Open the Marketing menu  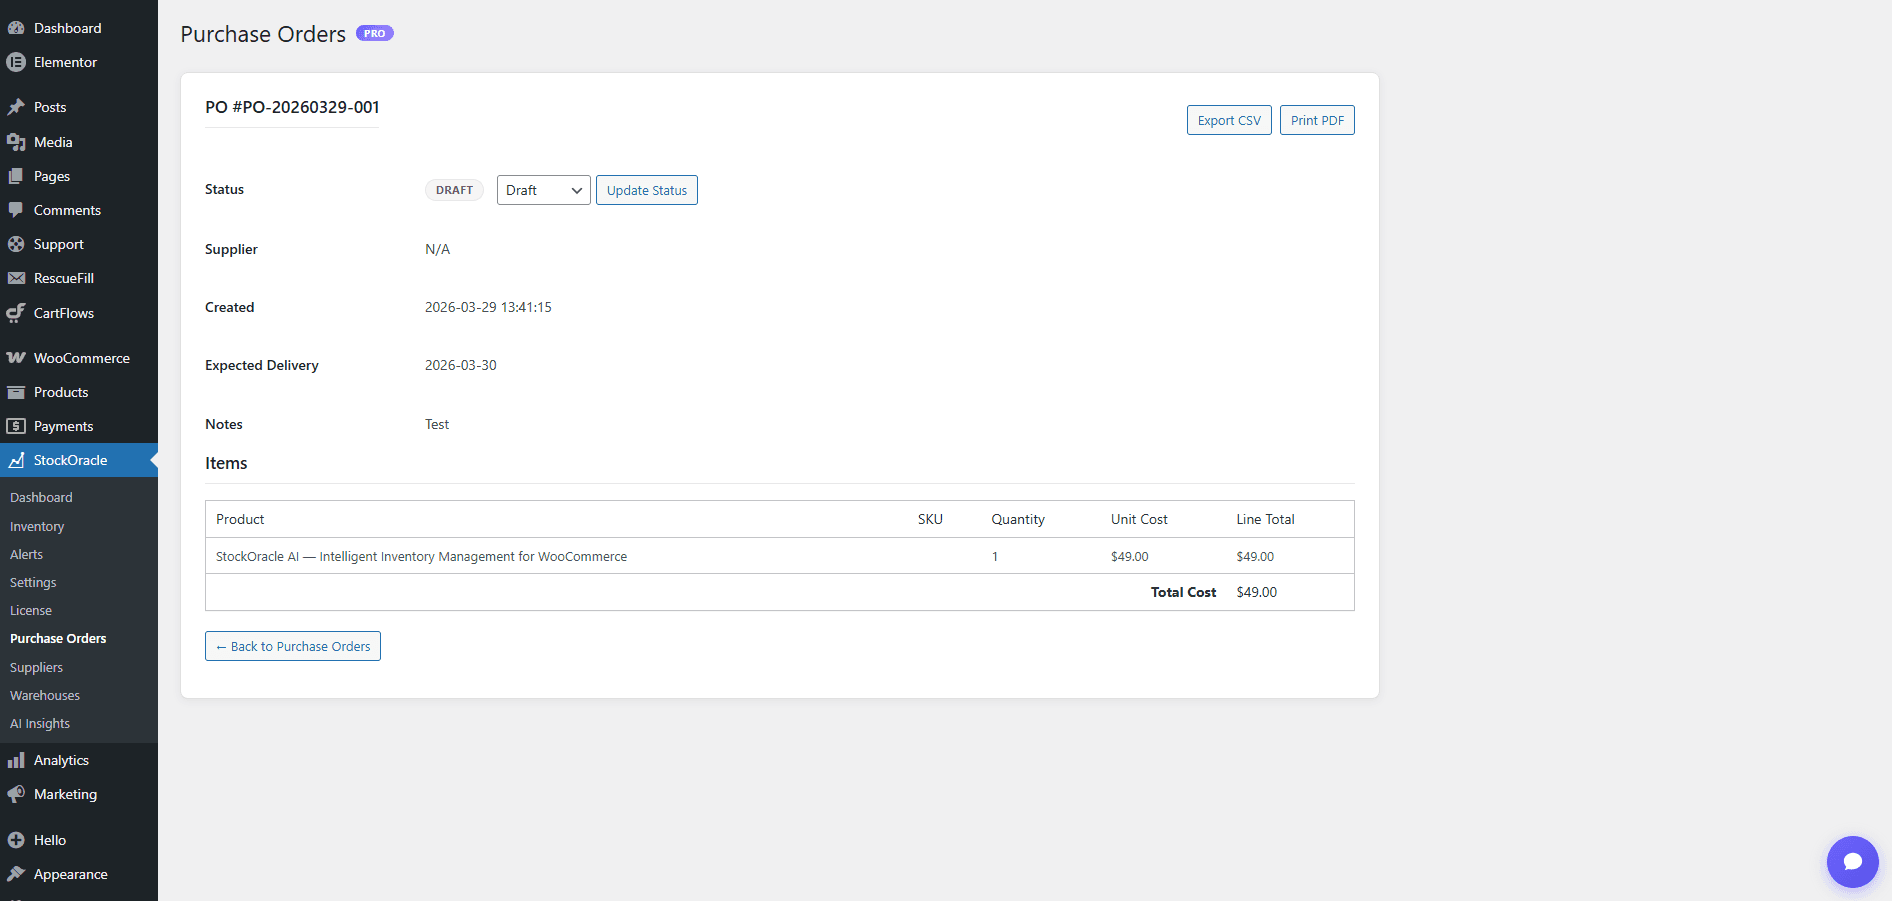(x=66, y=794)
